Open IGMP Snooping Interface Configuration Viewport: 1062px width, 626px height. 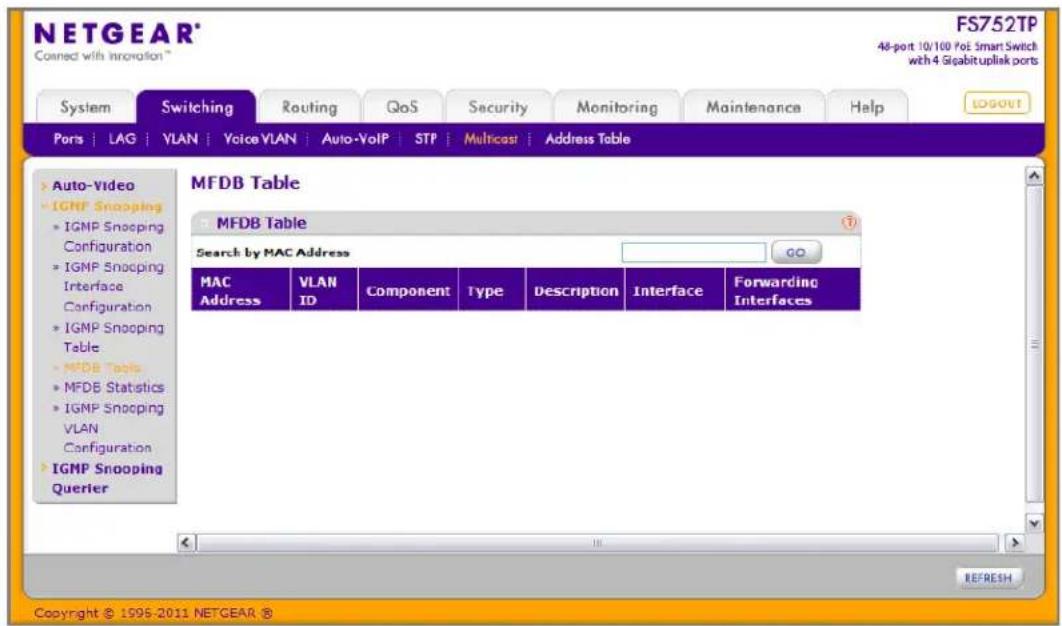pyautogui.click(x=113, y=287)
